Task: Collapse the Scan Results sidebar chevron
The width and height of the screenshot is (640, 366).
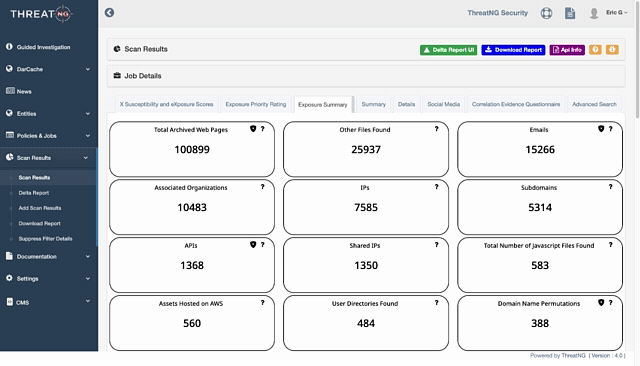Action: [86, 157]
